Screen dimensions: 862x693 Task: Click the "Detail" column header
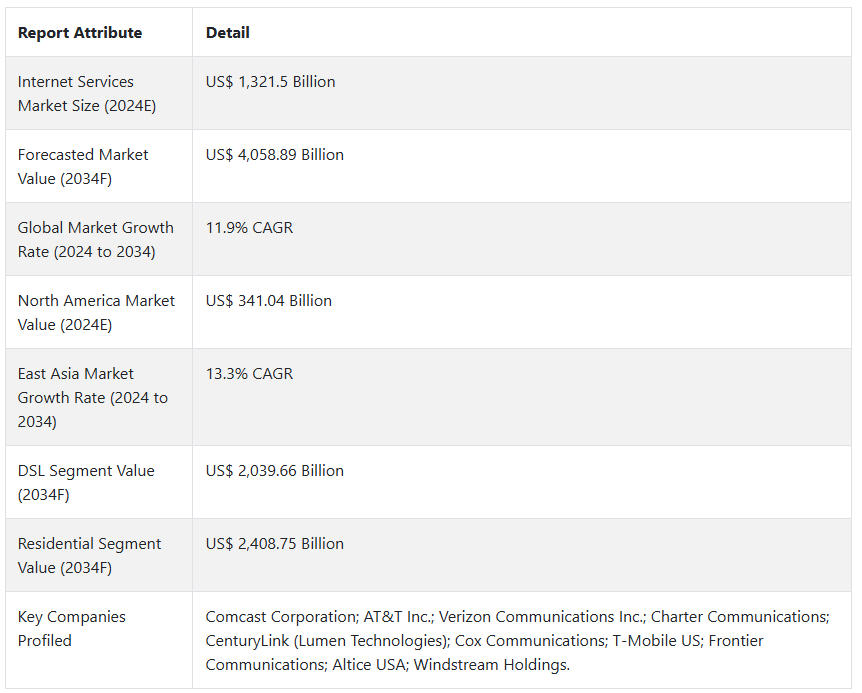pyautogui.click(x=228, y=33)
